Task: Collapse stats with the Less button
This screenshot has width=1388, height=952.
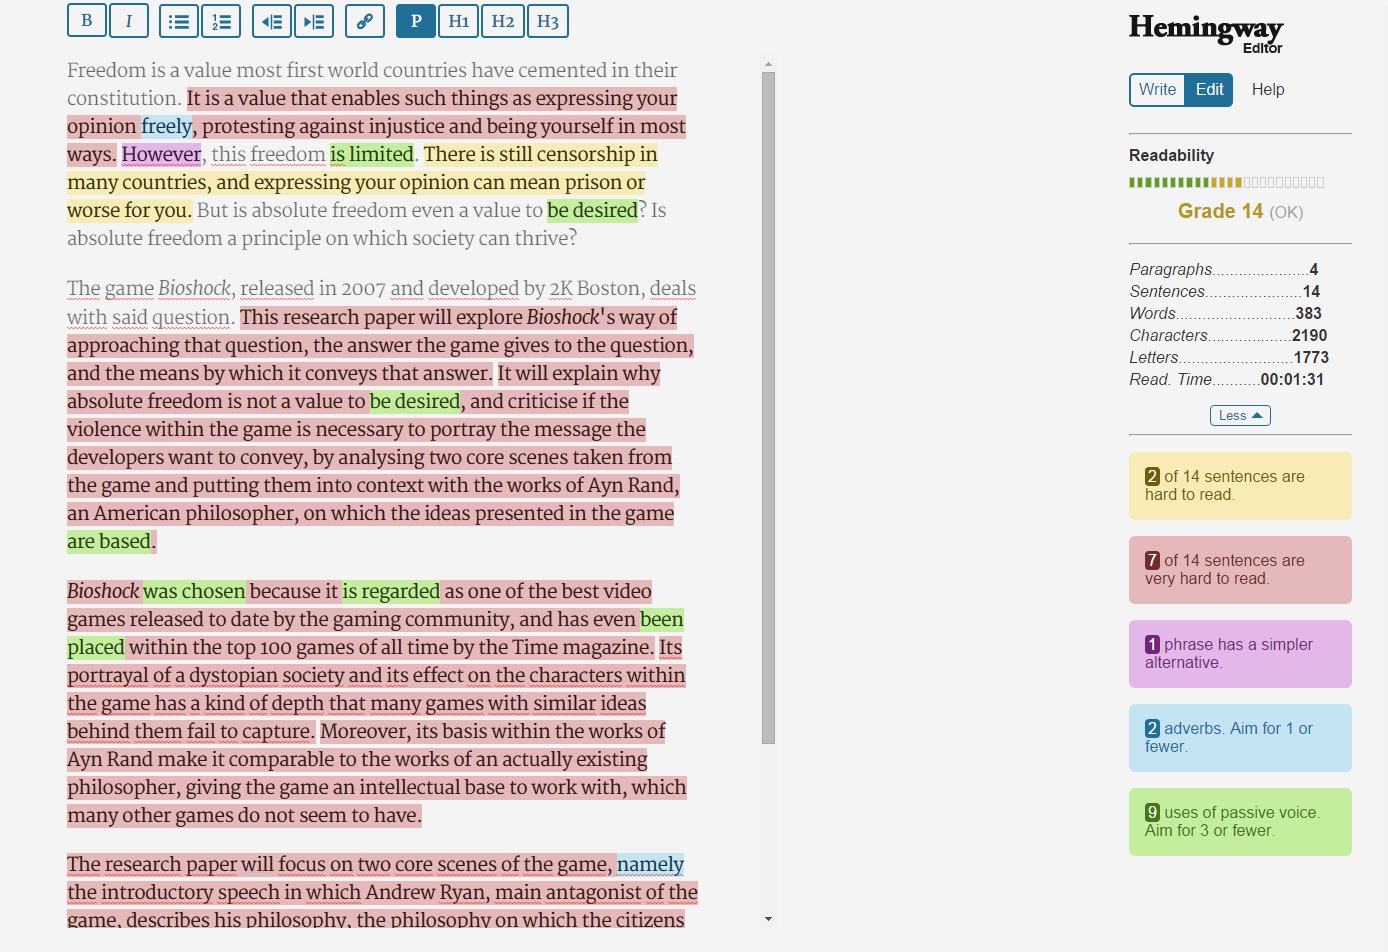Action: [x=1240, y=415]
